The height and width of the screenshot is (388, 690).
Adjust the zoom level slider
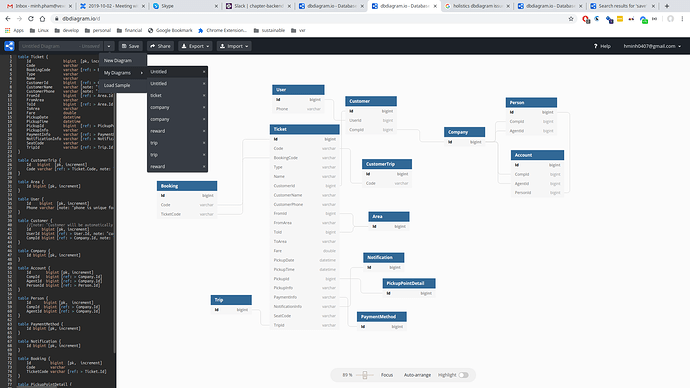pos(365,375)
